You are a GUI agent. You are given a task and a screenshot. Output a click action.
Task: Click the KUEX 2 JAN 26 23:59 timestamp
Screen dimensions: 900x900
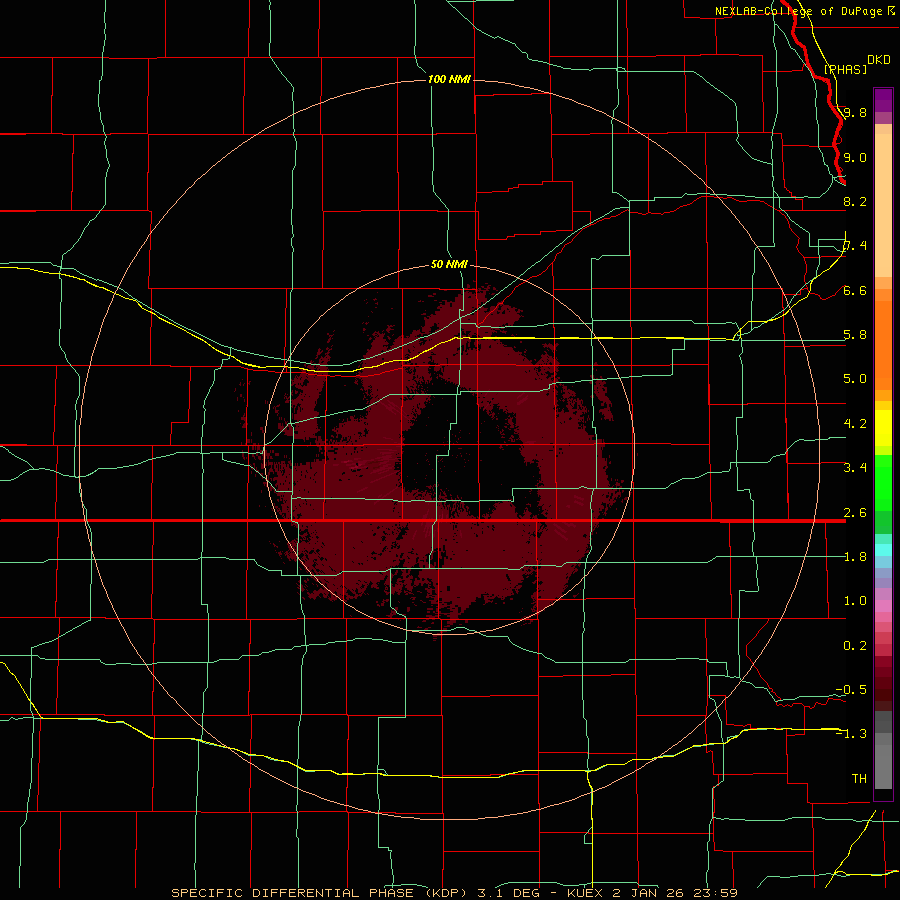[x=652, y=893]
